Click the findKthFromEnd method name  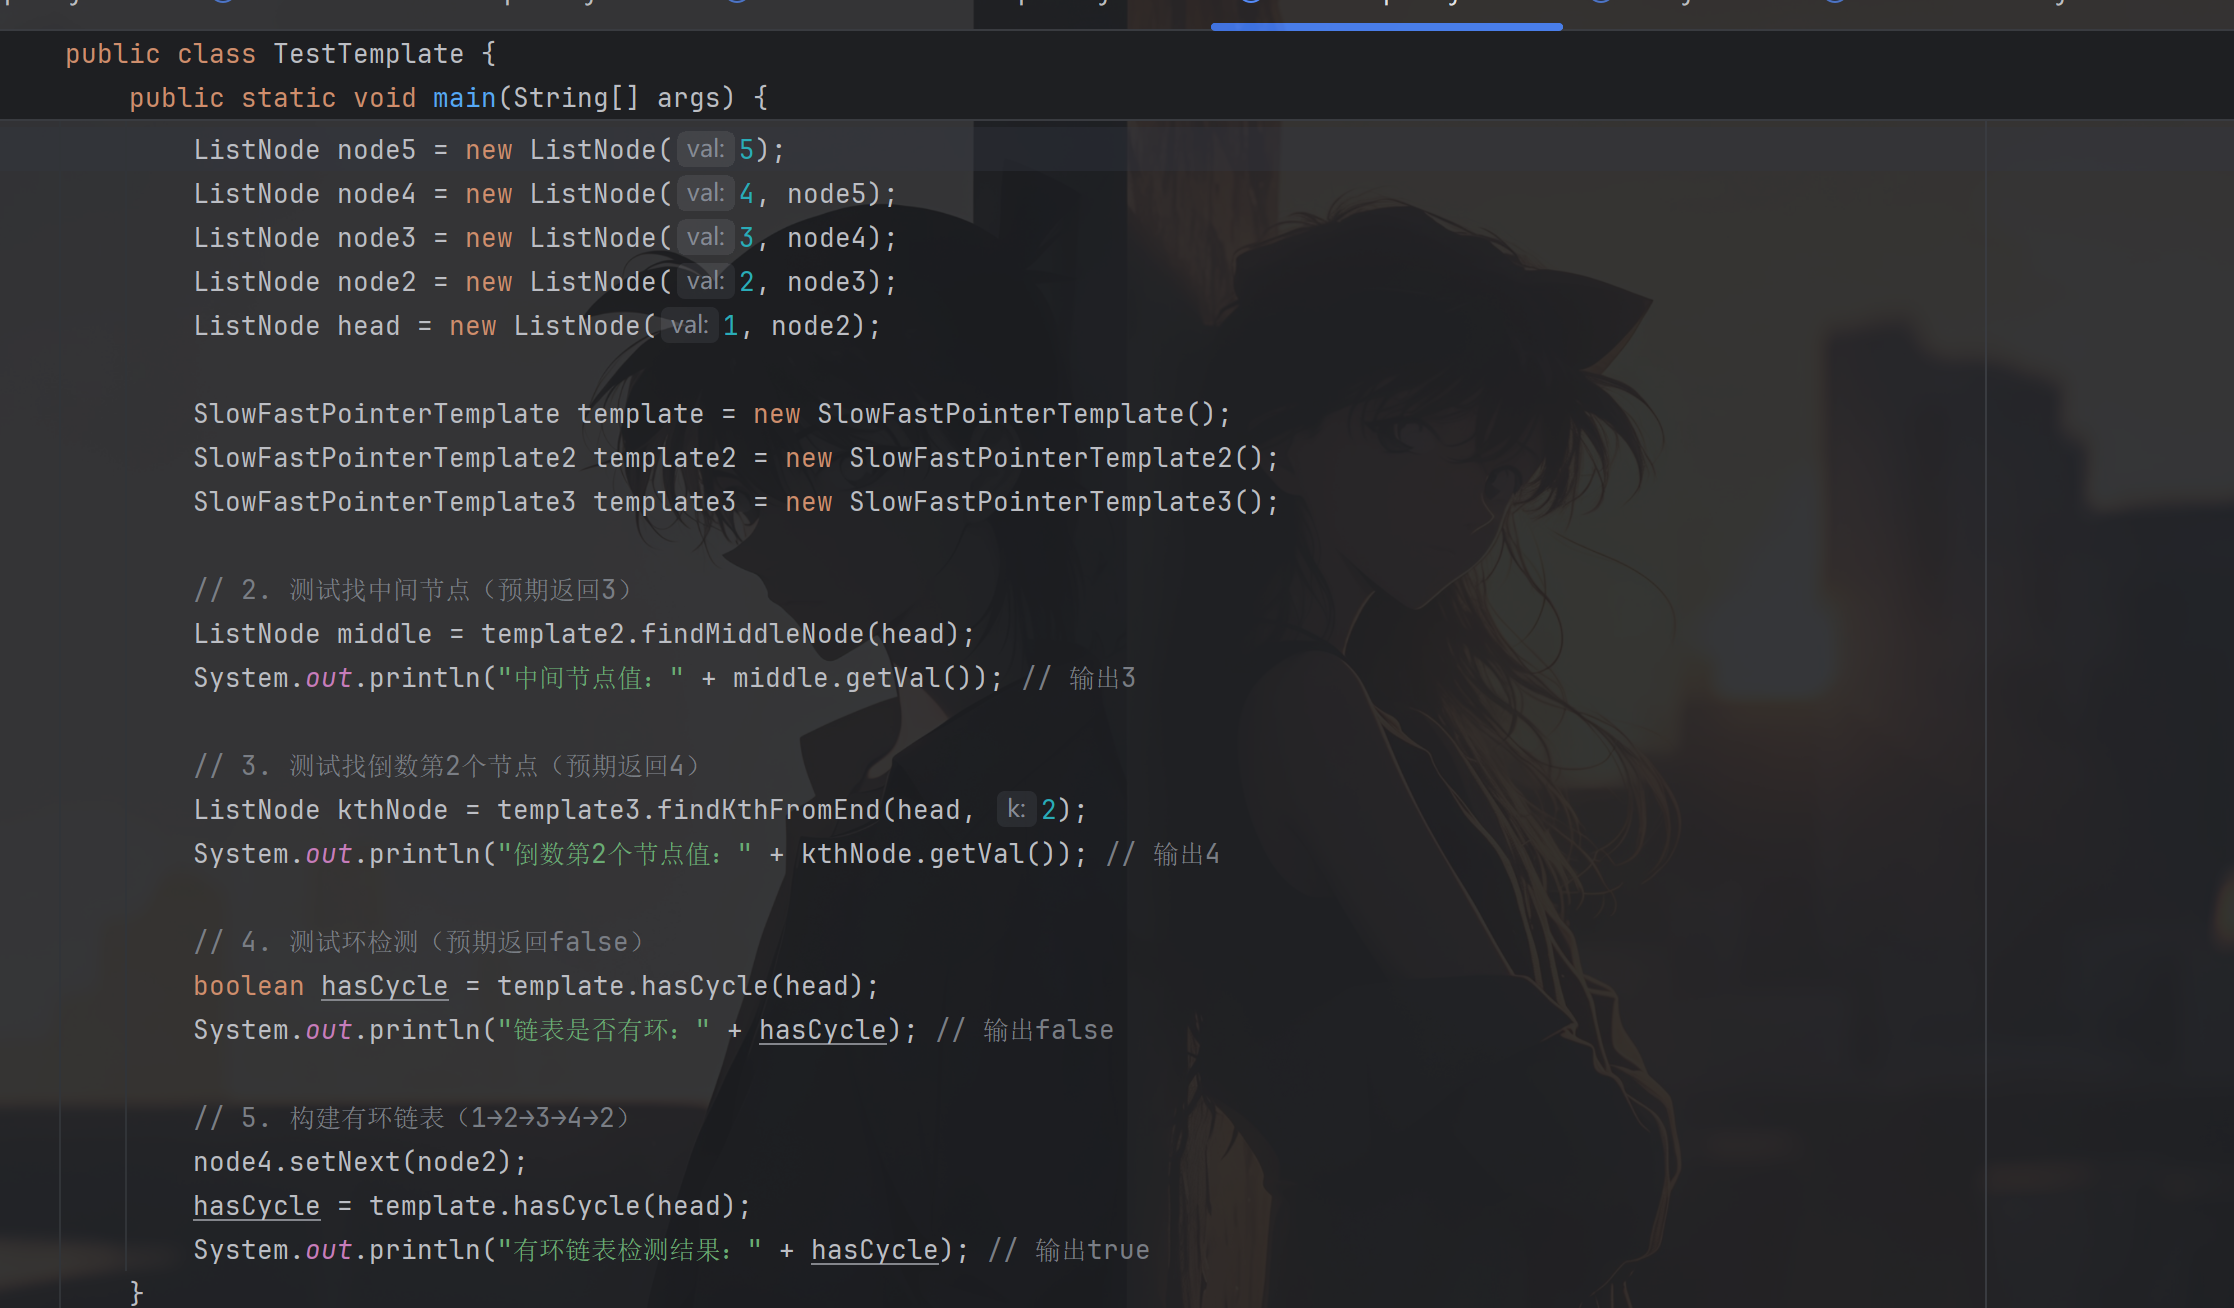pyautogui.click(x=768, y=810)
